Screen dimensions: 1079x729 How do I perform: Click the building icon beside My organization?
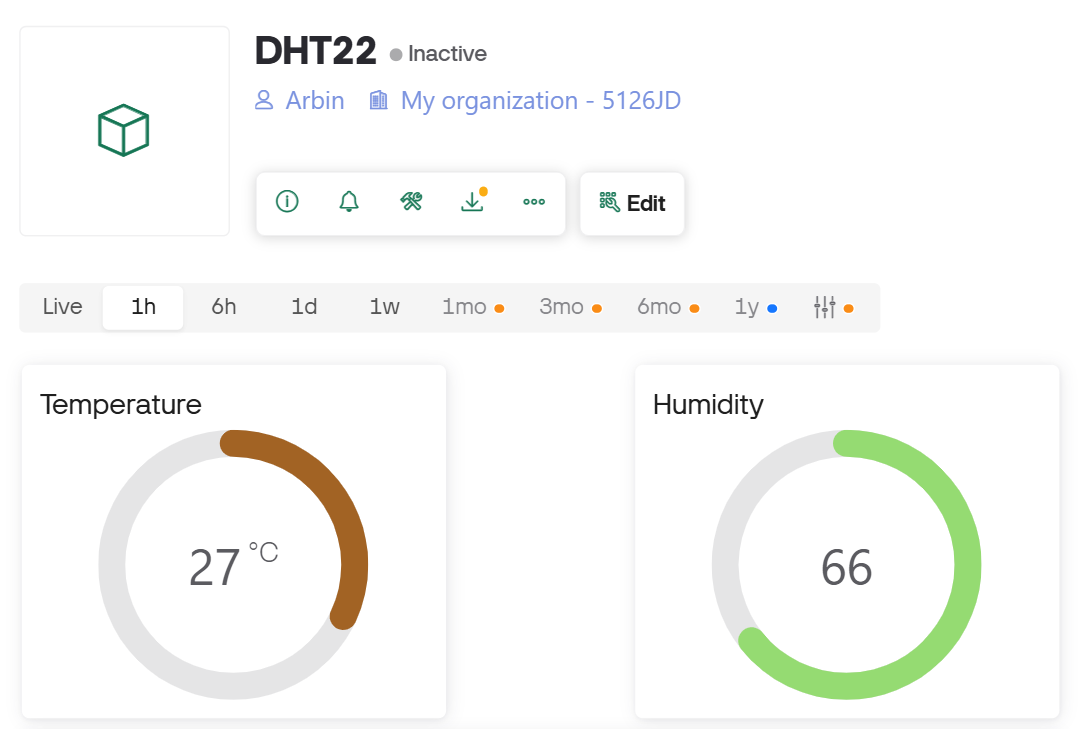coord(377,100)
